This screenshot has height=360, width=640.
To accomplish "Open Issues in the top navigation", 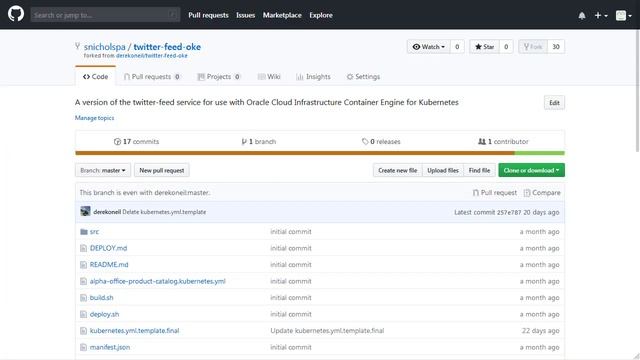I will coord(245,15).
